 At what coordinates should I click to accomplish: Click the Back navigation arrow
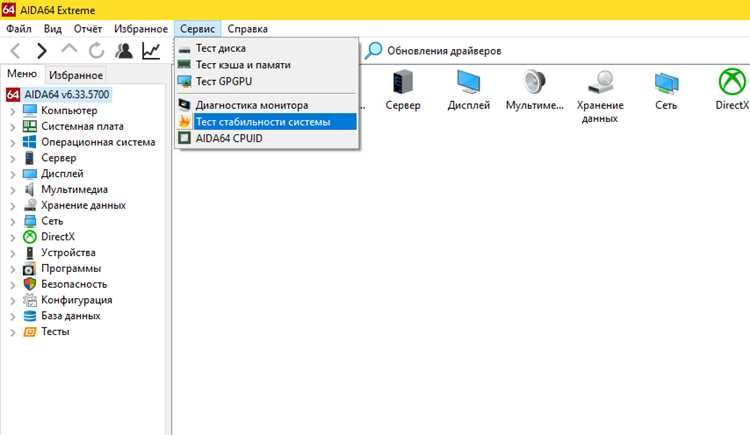(16, 50)
